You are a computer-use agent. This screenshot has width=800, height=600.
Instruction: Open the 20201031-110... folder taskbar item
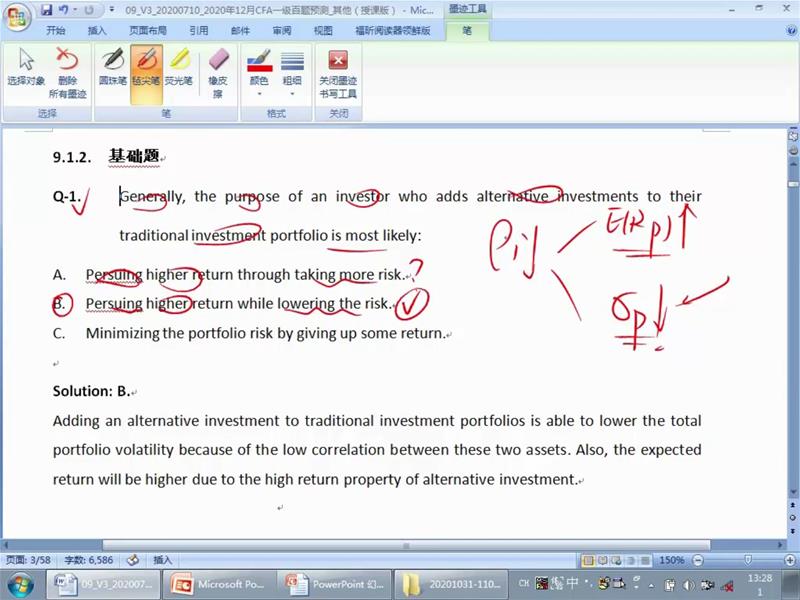coord(451,585)
